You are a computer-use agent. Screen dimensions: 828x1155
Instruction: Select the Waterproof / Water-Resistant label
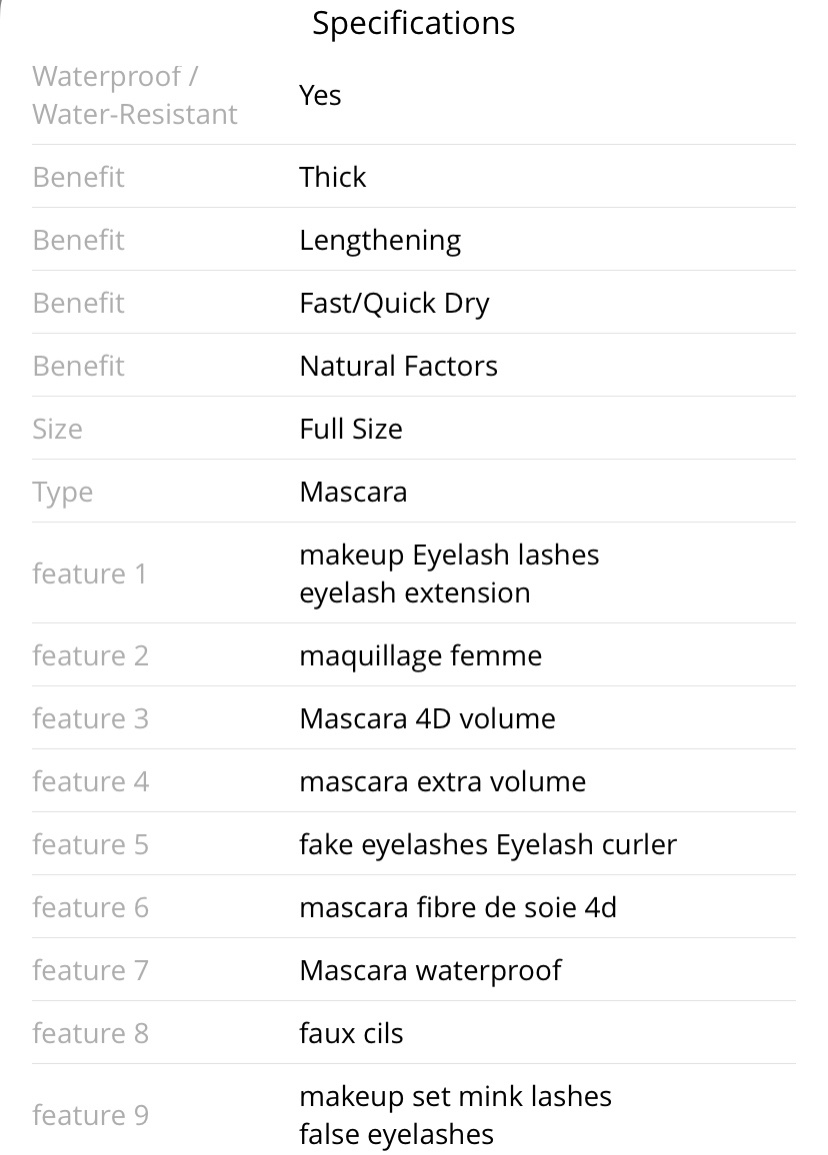tap(135, 95)
